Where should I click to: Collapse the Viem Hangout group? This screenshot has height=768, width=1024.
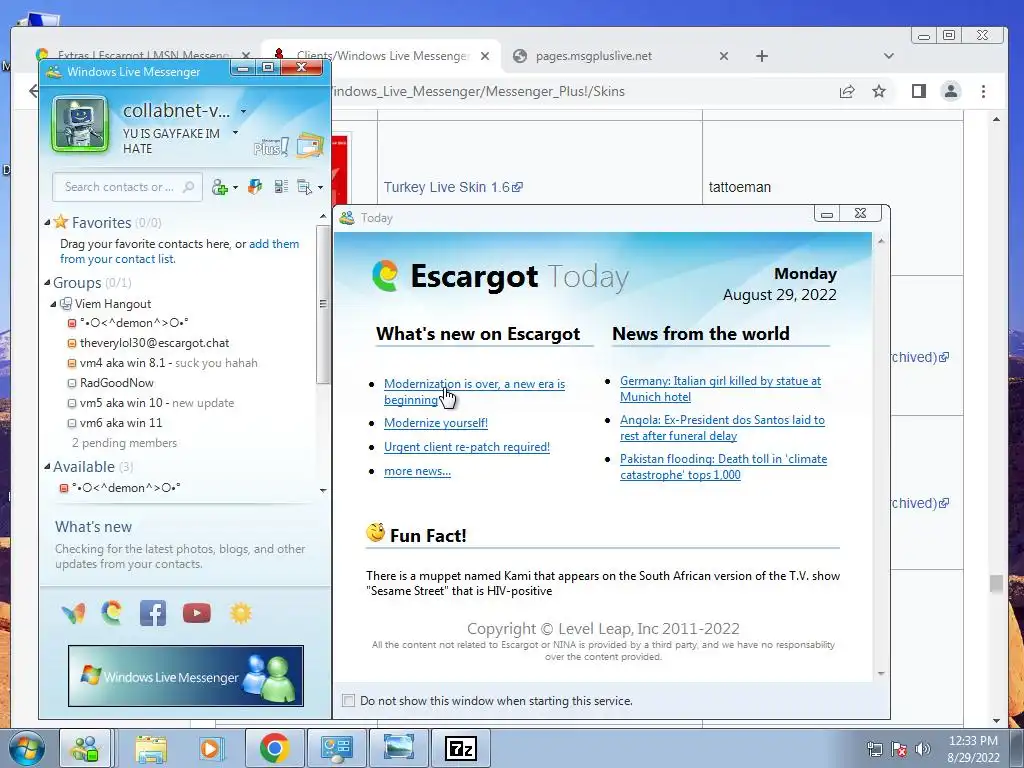click(54, 304)
